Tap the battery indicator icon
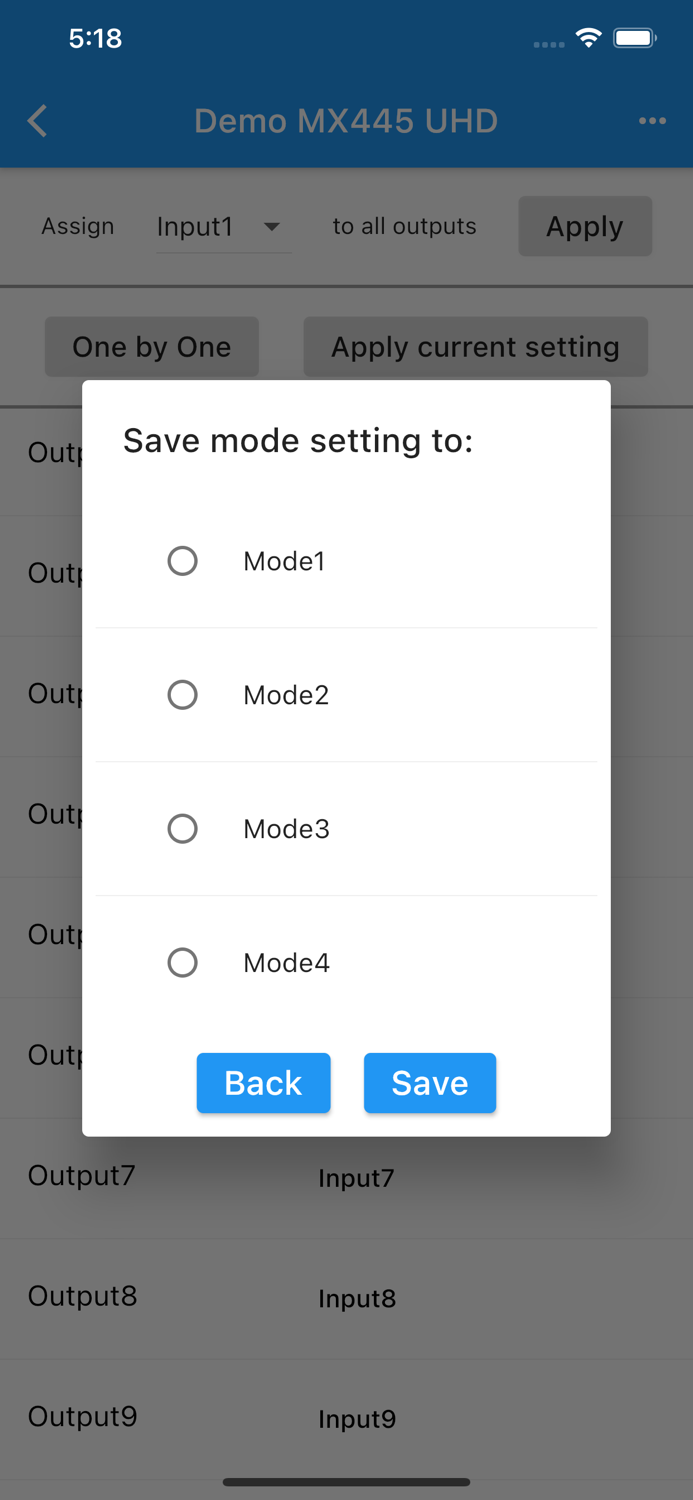 pyautogui.click(x=635, y=39)
